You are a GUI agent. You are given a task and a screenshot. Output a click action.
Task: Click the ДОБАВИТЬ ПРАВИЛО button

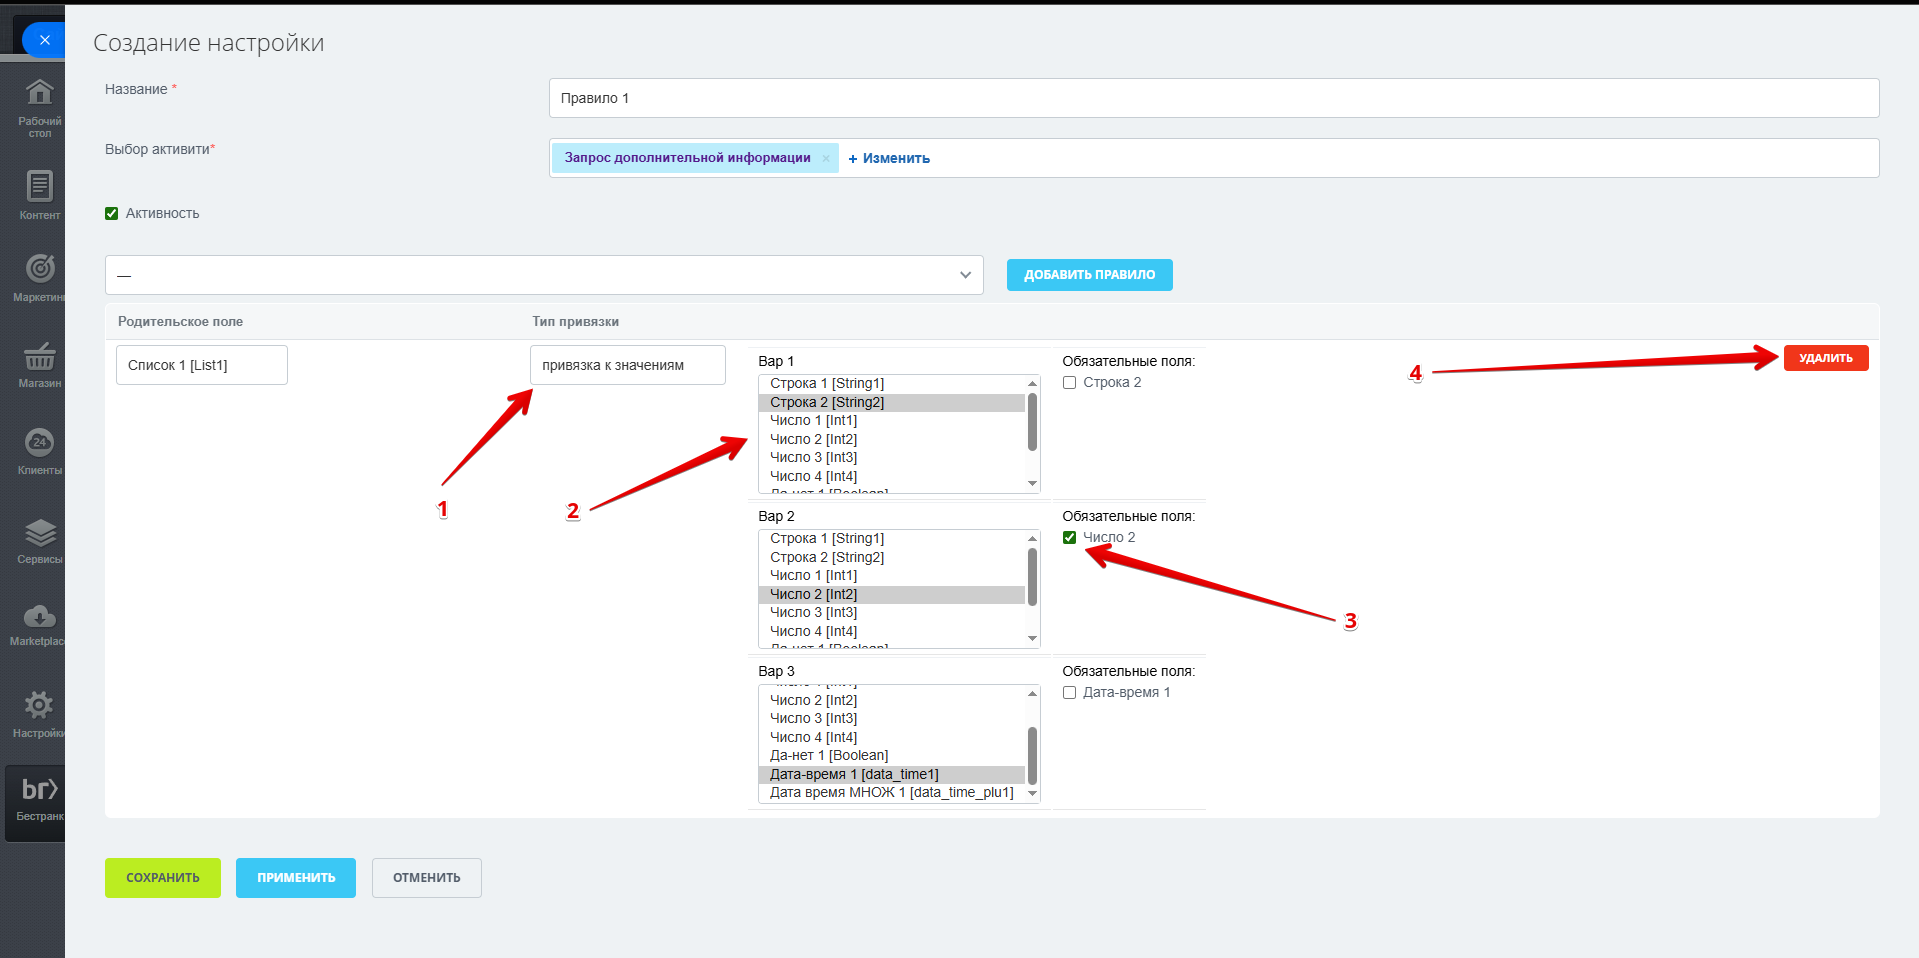click(1089, 275)
